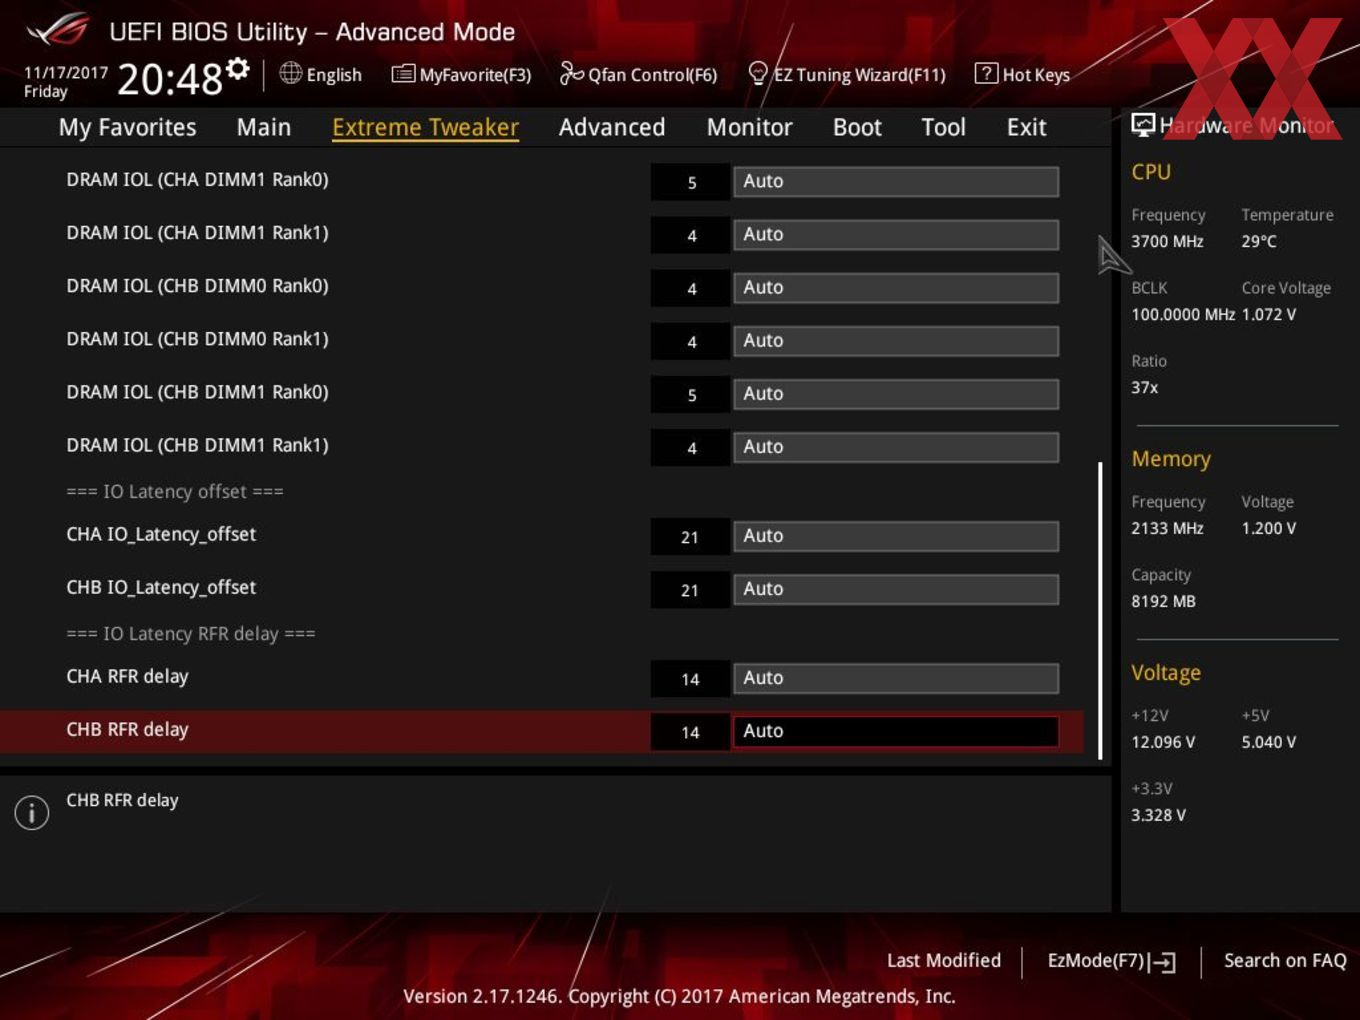Click the ROG logo icon
The width and height of the screenshot is (1360, 1020).
tap(58, 30)
